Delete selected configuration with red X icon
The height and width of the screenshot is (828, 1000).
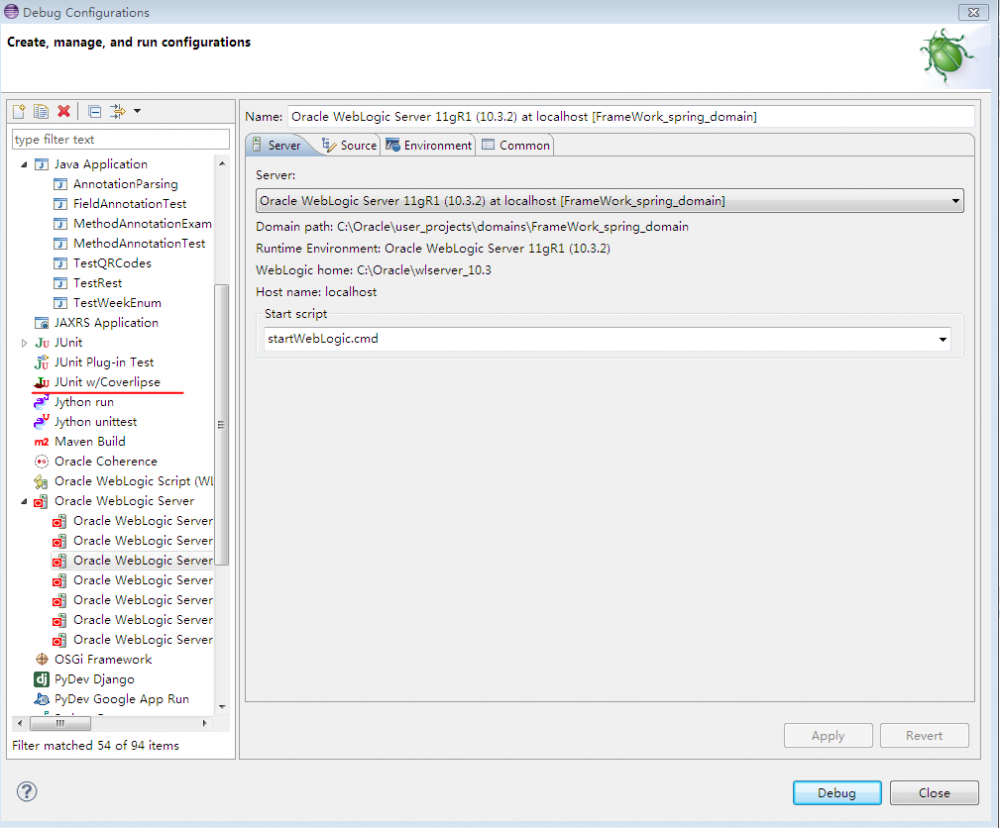[x=64, y=111]
